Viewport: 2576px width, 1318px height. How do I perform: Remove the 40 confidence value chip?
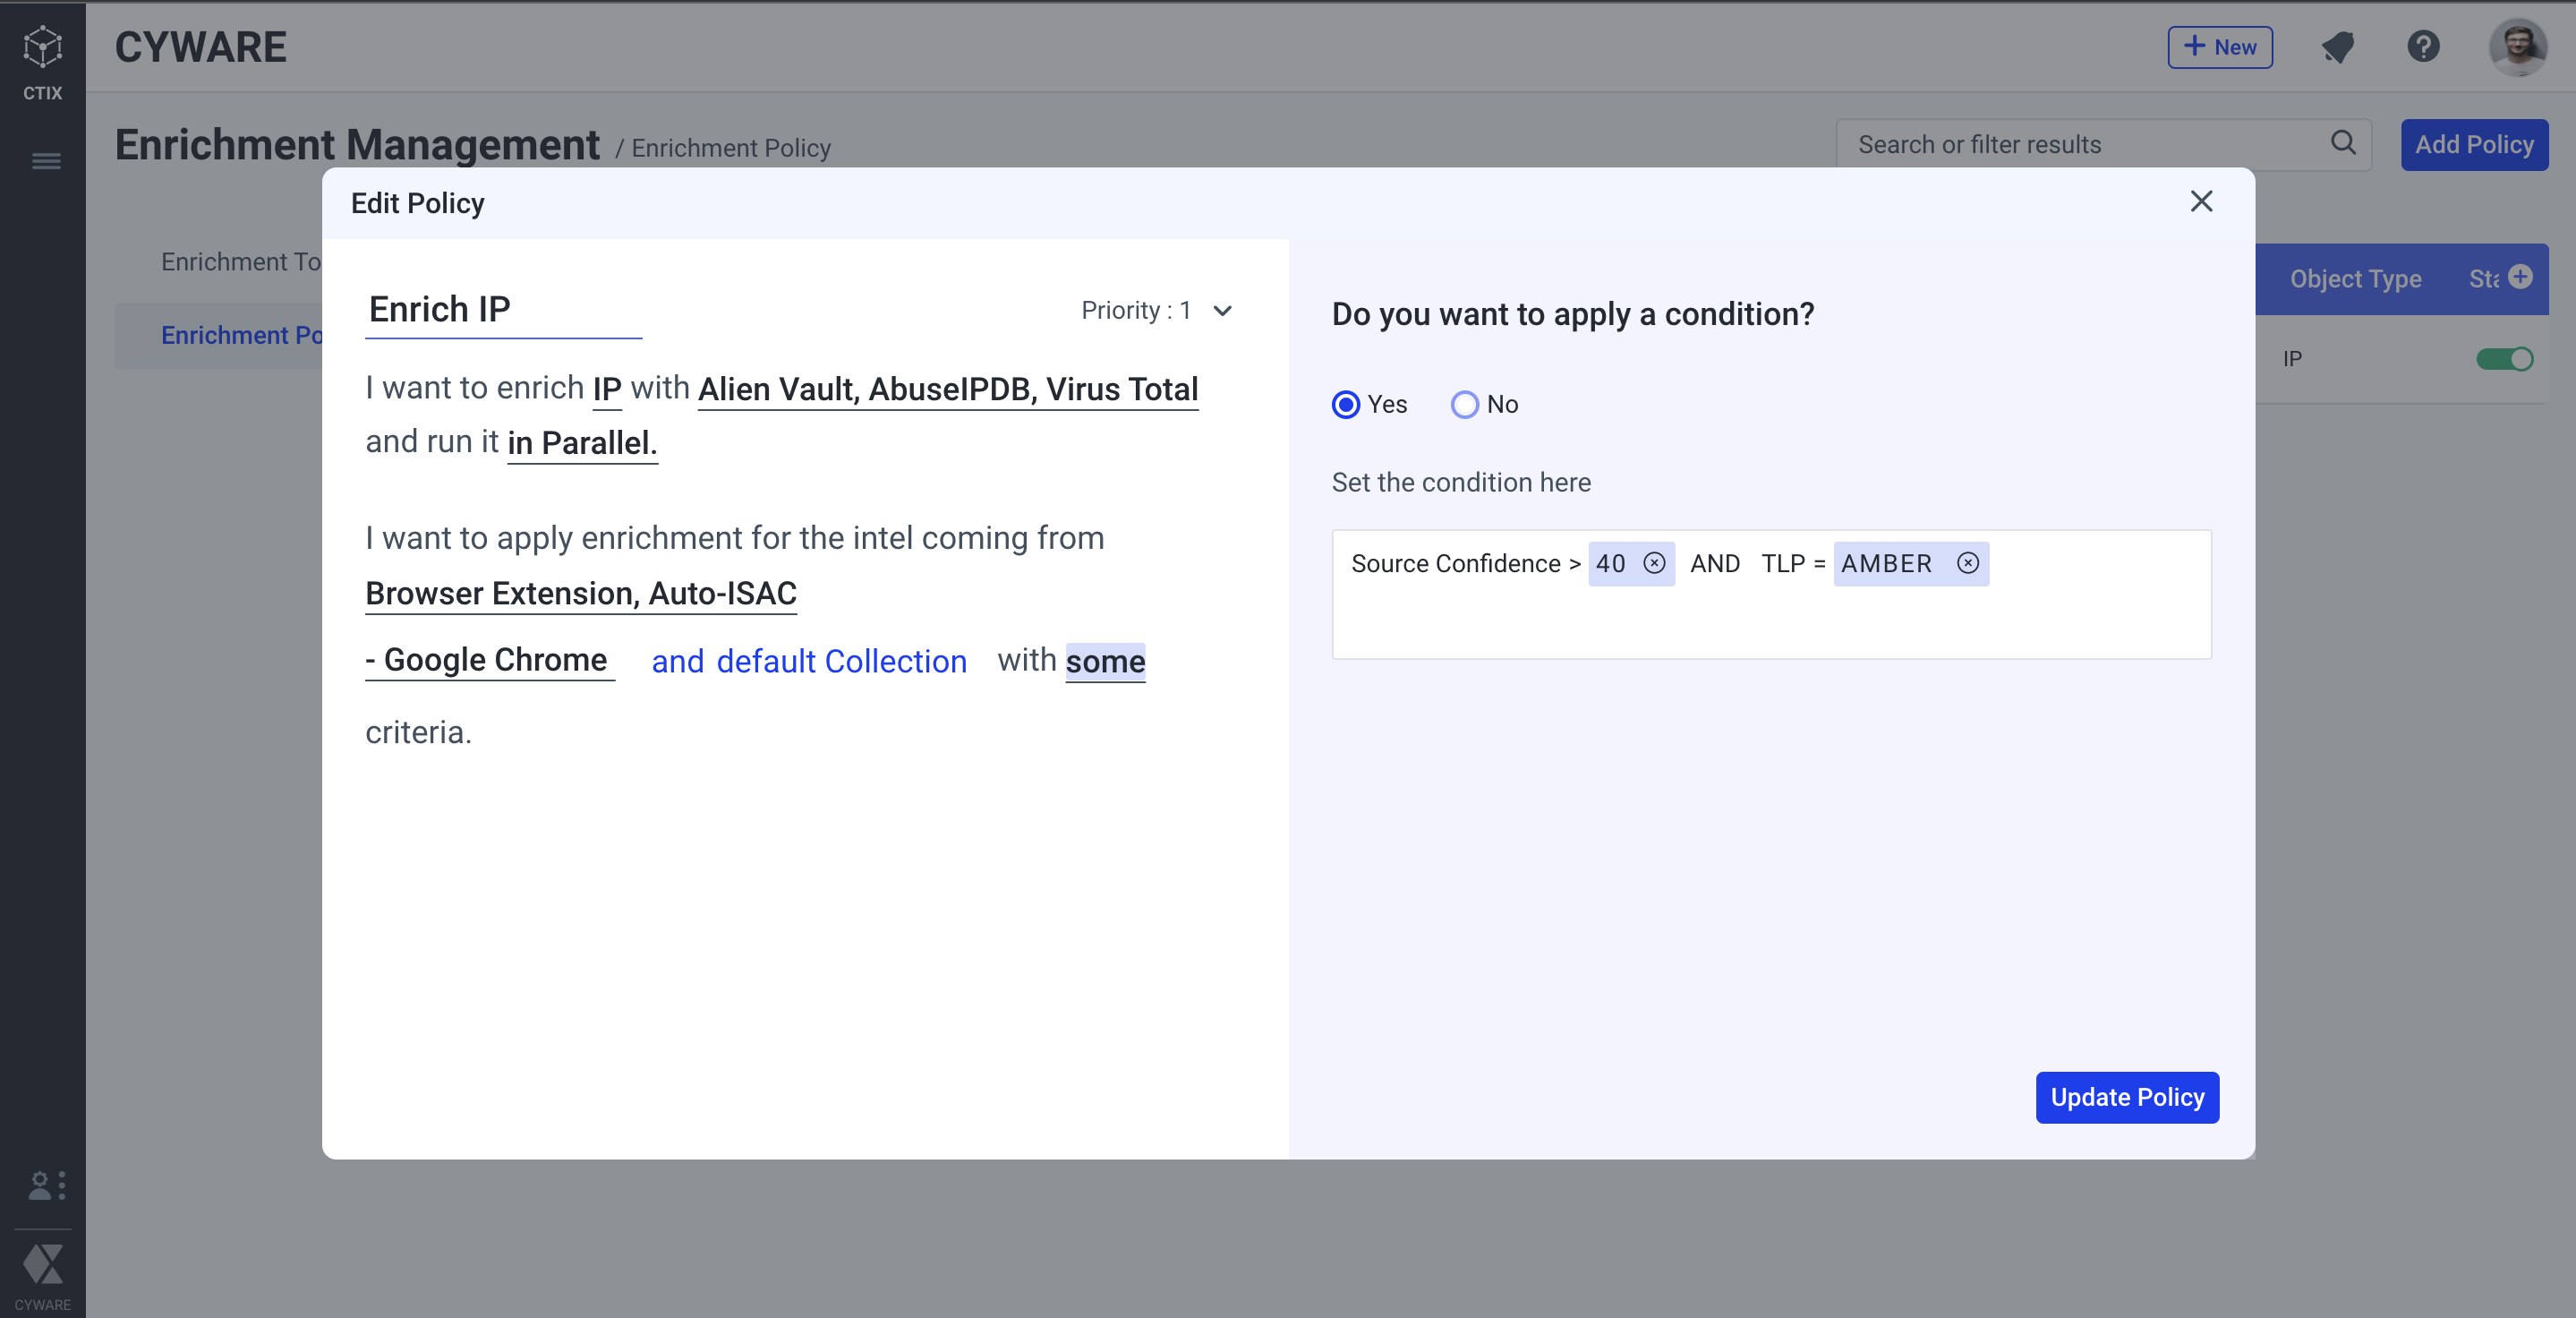click(1654, 563)
